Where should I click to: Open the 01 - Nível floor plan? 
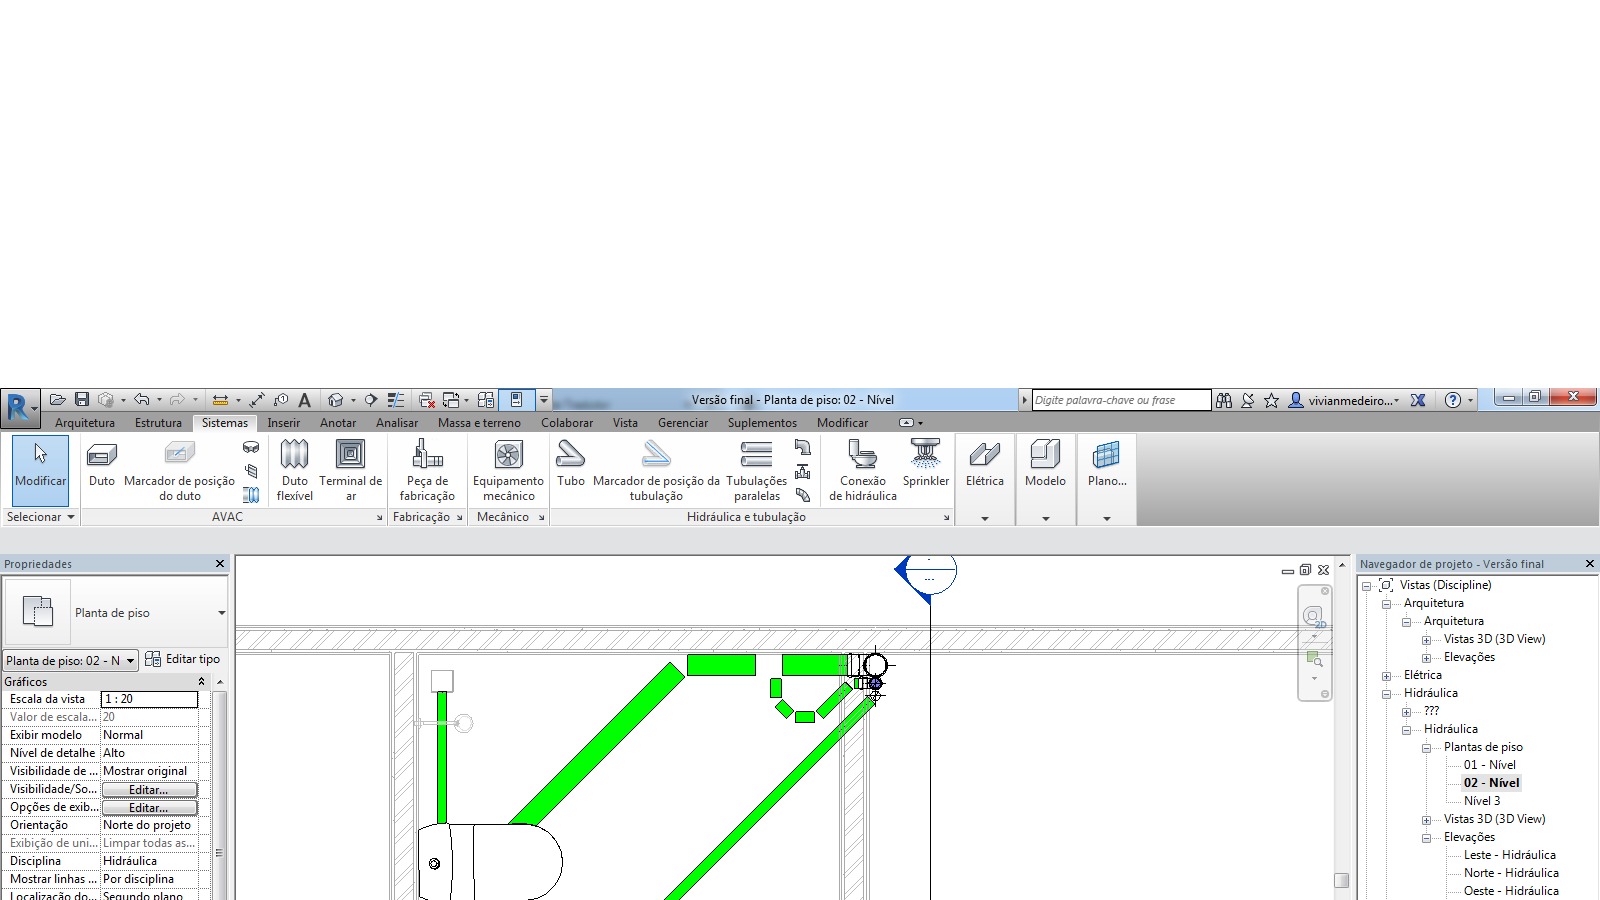pos(1490,765)
